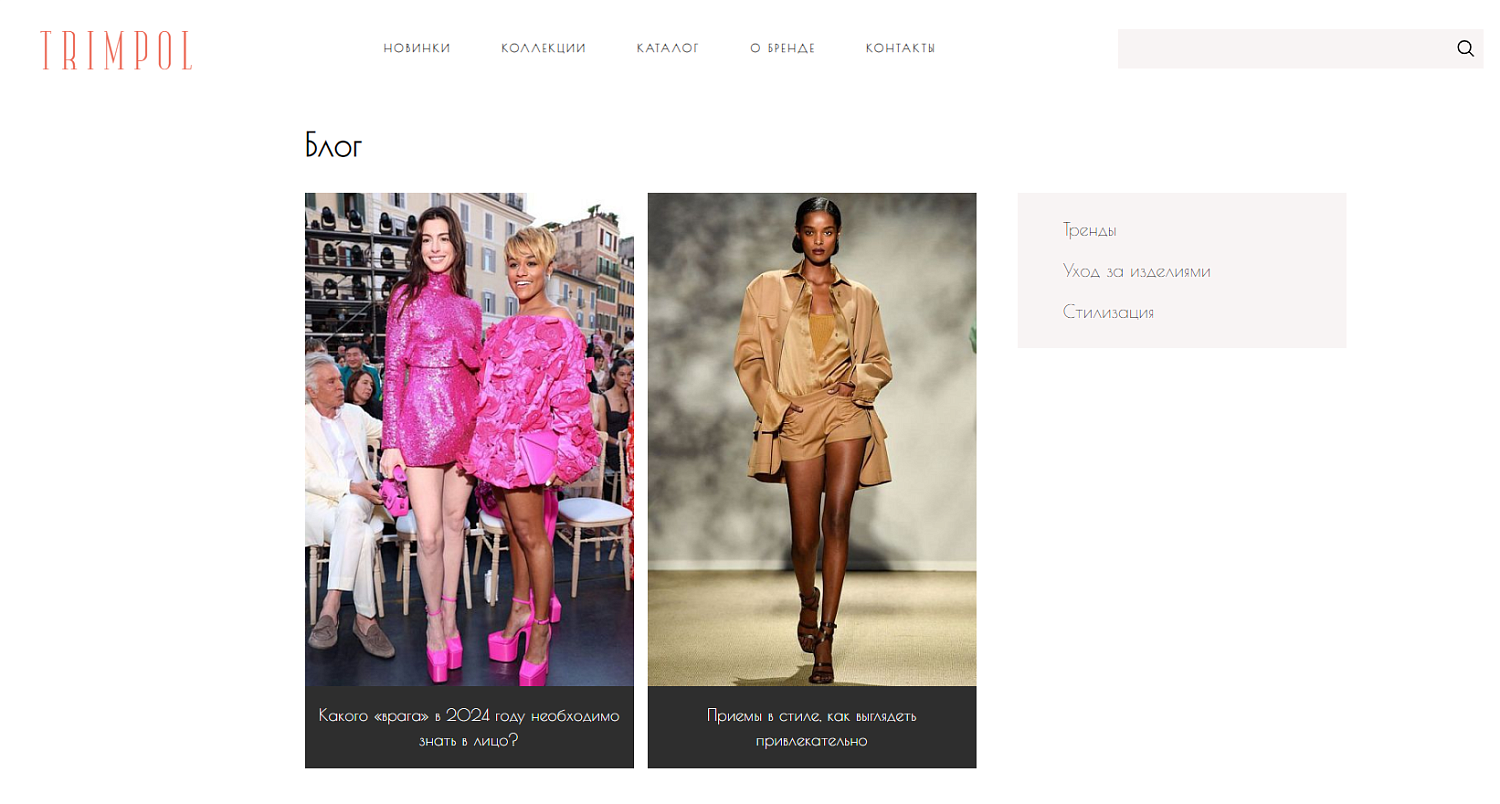Focus the search input field

coord(1280,49)
